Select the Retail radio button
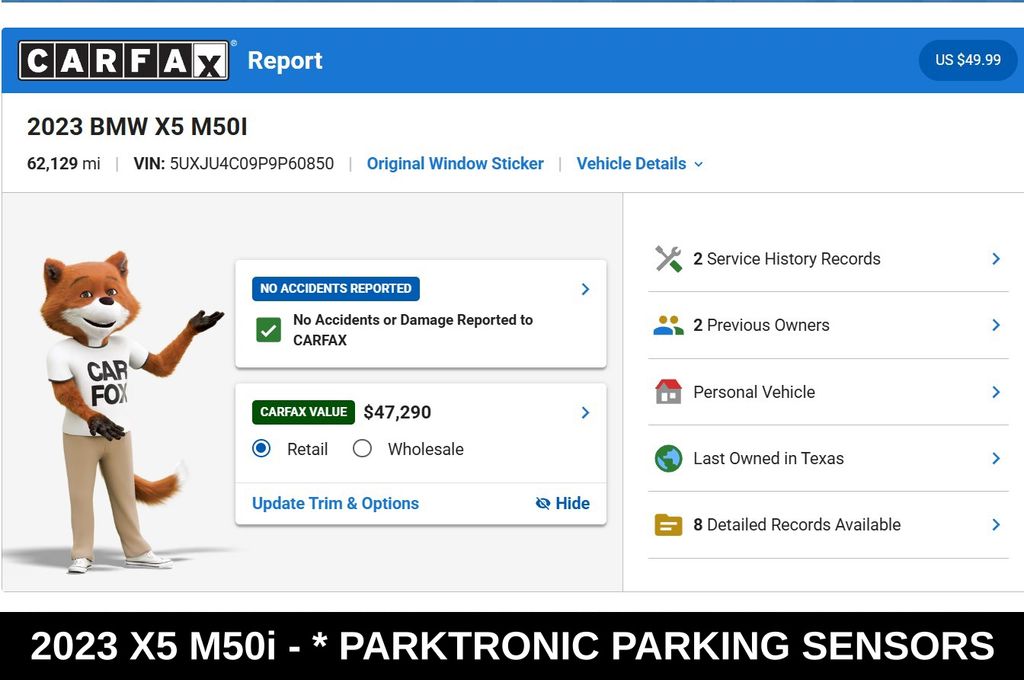Image resolution: width=1024 pixels, height=680 pixels. 261,448
